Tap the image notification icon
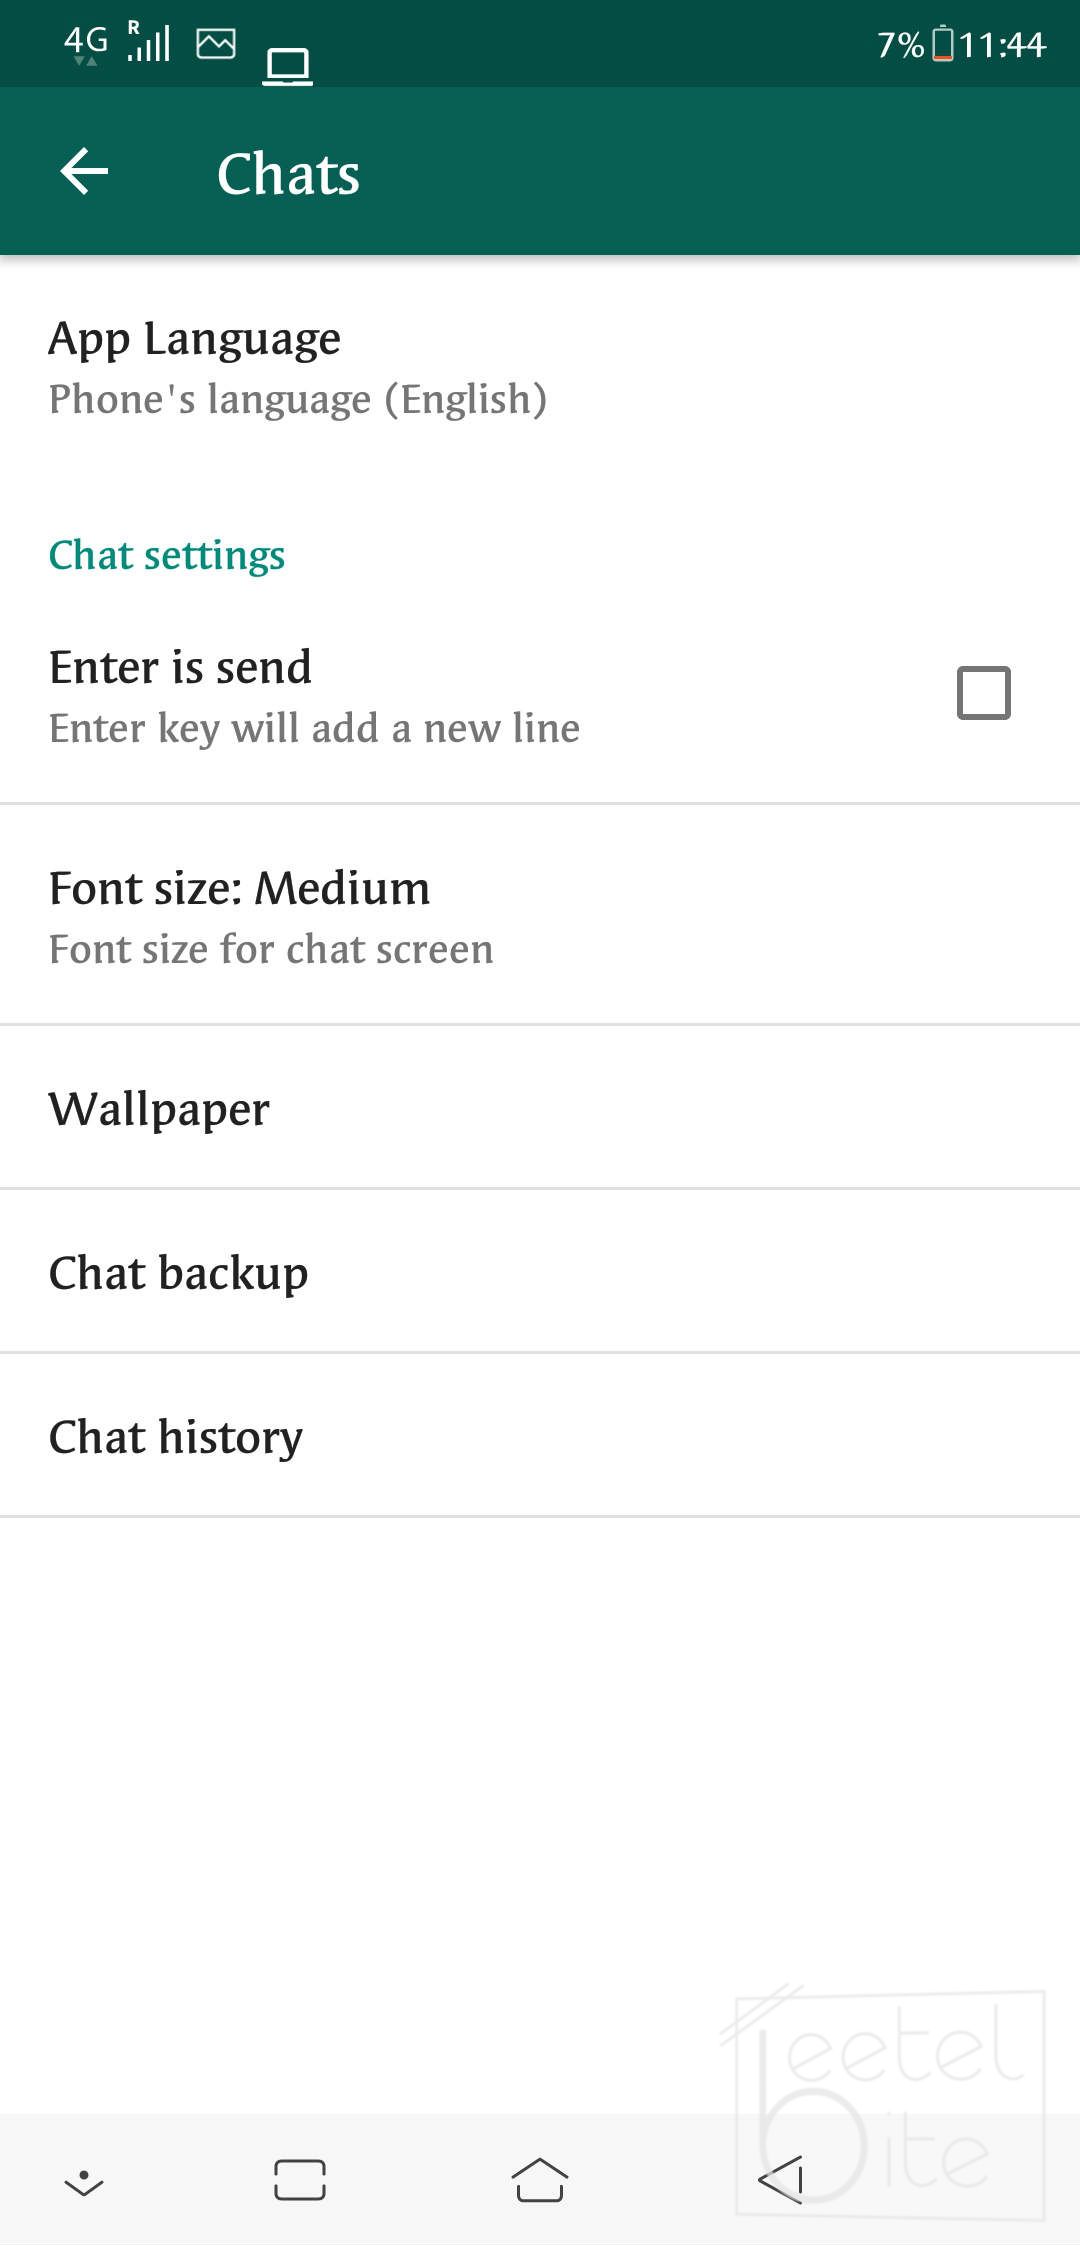Screen dimensions: 1080x2246 [216, 44]
